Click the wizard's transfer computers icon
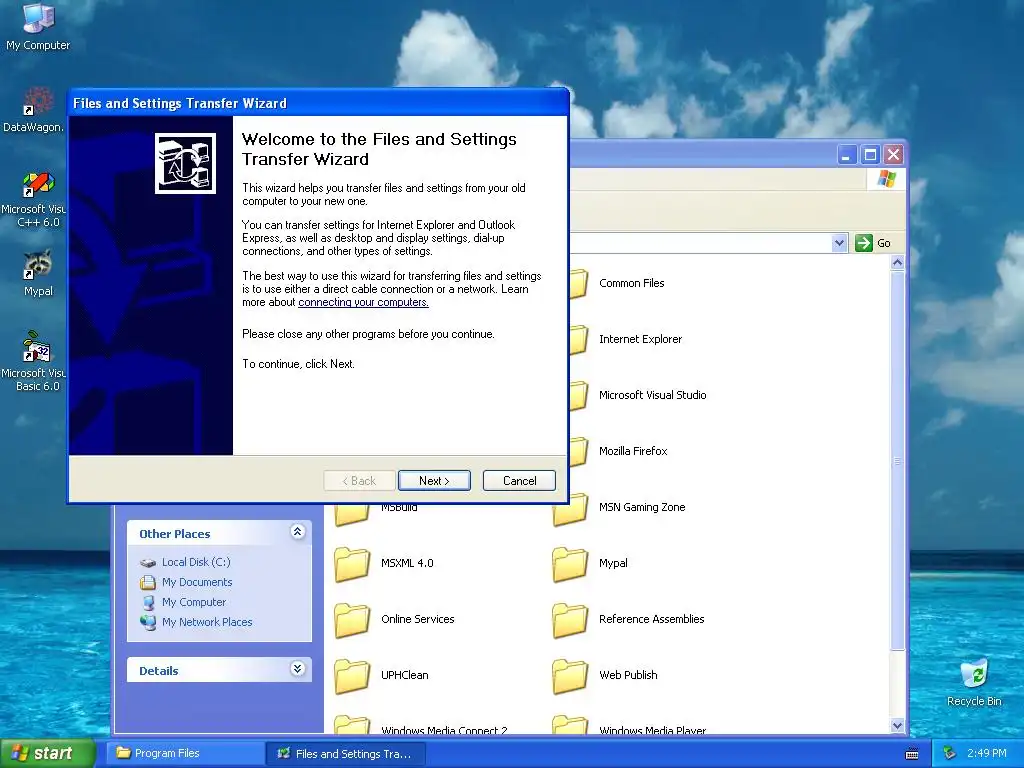 point(185,163)
